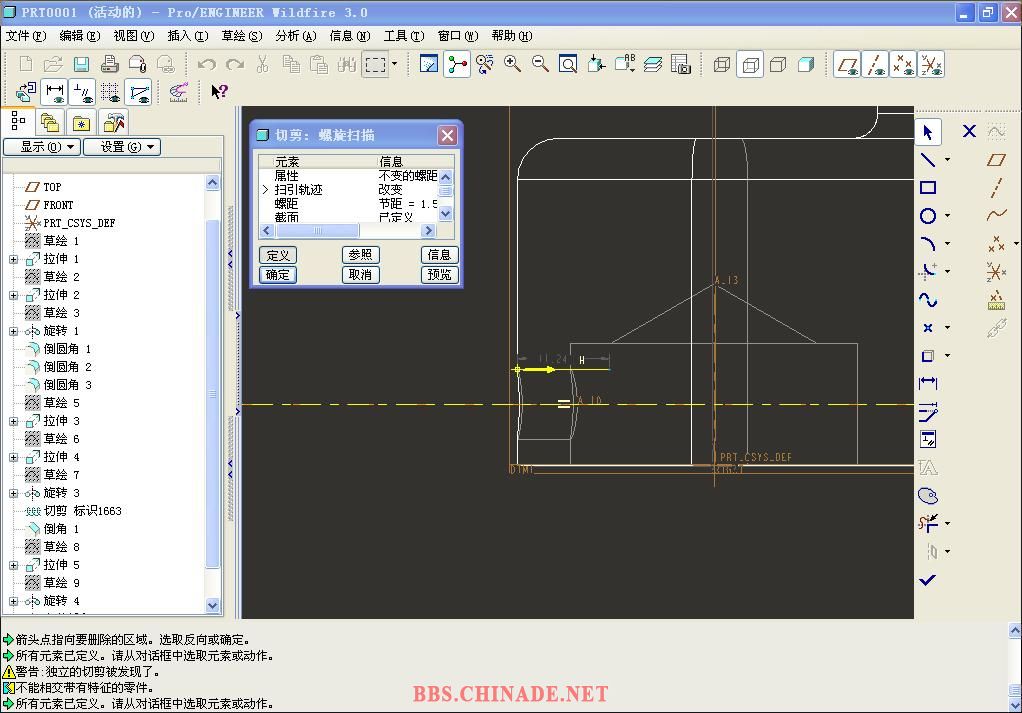1022x713 pixels.
Task: Open the 设置 dropdown in model tree
Action: click(x=121, y=147)
